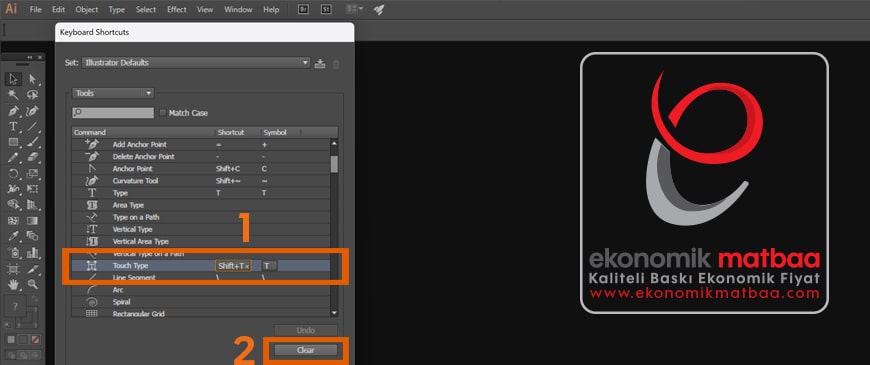Screen dimensions: 870x365
Task: Click the Shortcut column header
Action: tap(238, 133)
